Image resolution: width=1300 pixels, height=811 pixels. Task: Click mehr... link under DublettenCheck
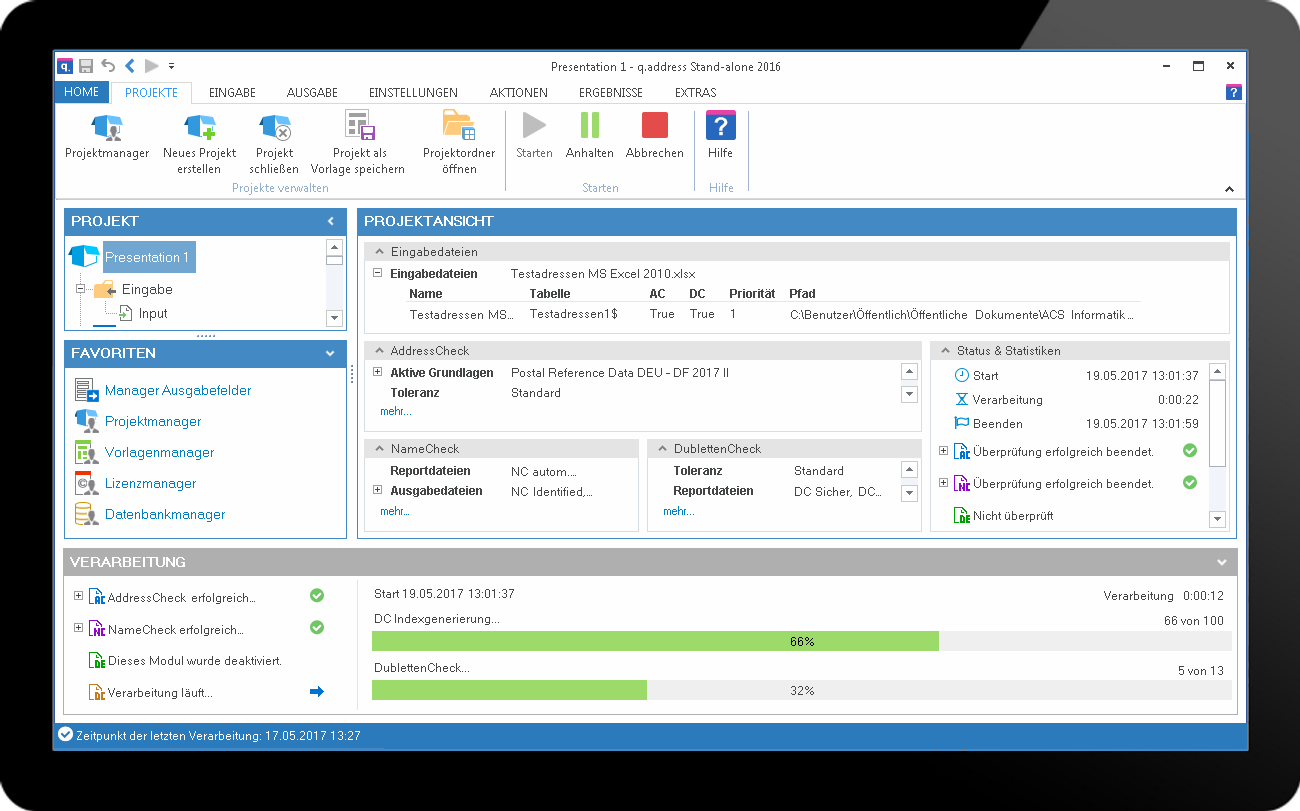(678, 511)
